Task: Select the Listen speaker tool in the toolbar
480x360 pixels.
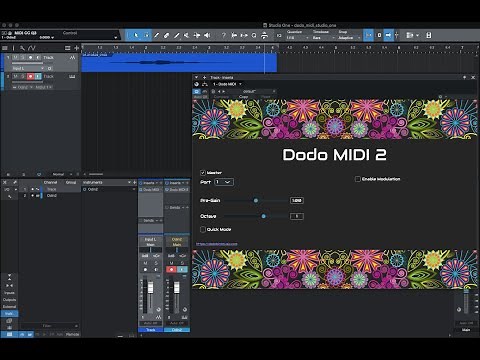Action: [207, 35]
